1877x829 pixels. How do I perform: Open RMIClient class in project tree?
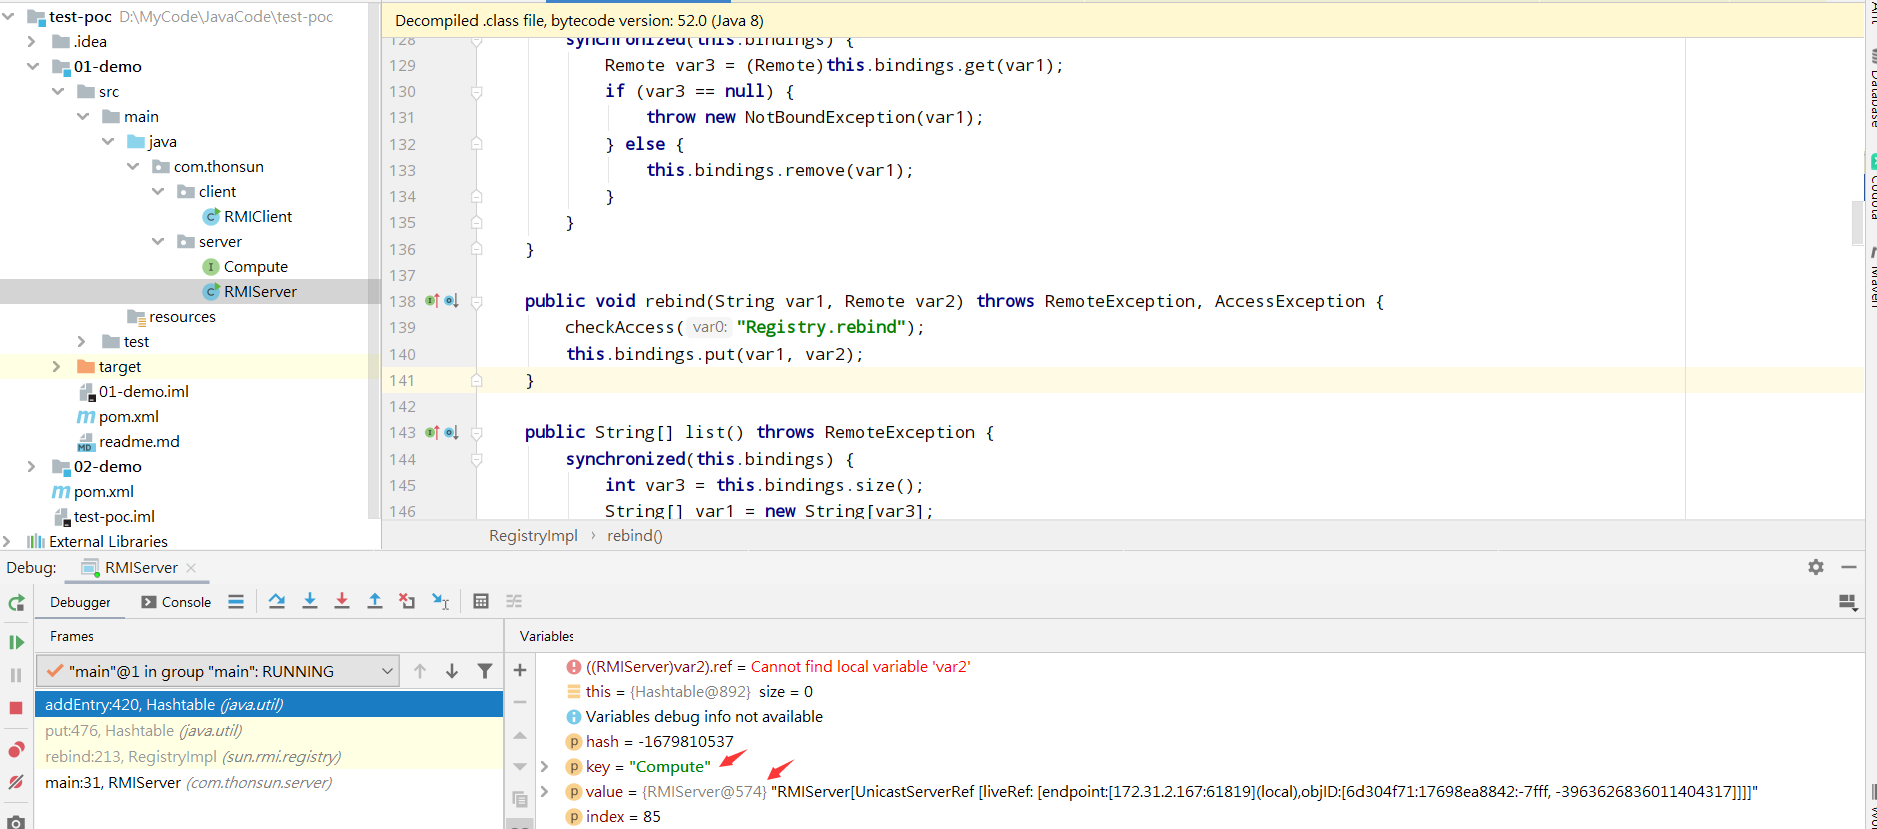click(247, 216)
